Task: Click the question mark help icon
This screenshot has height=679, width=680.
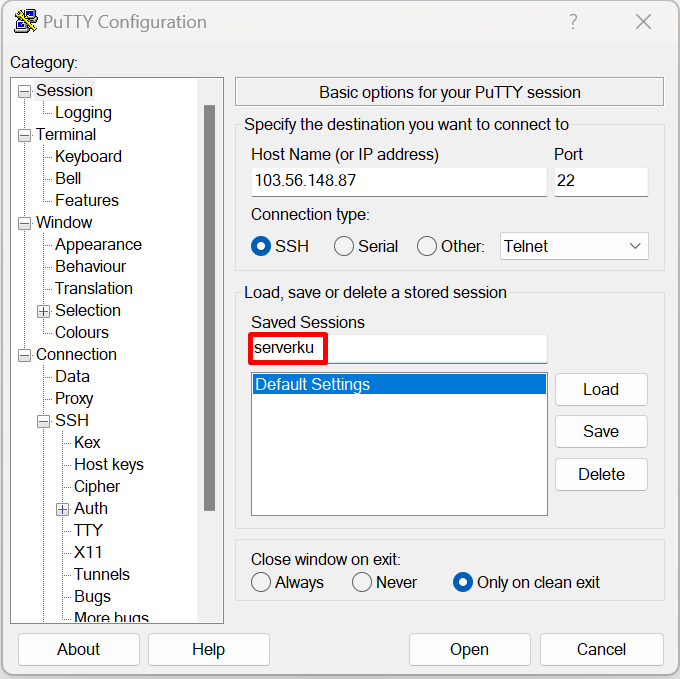Action: point(573,22)
